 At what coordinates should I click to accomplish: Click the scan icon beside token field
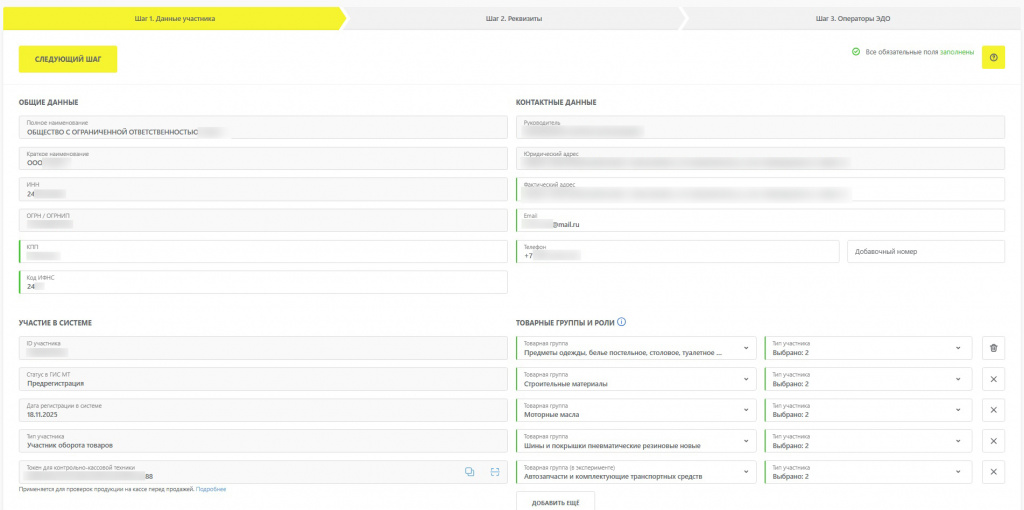pos(494,471)
